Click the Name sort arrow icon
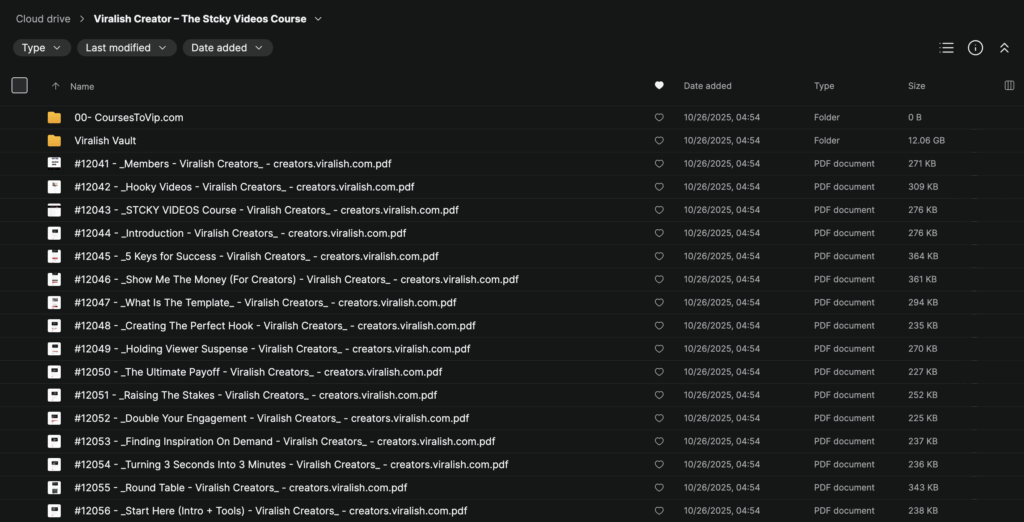Image resolution: width=1024 pixels, height=522 pixels. pos(56,86)
